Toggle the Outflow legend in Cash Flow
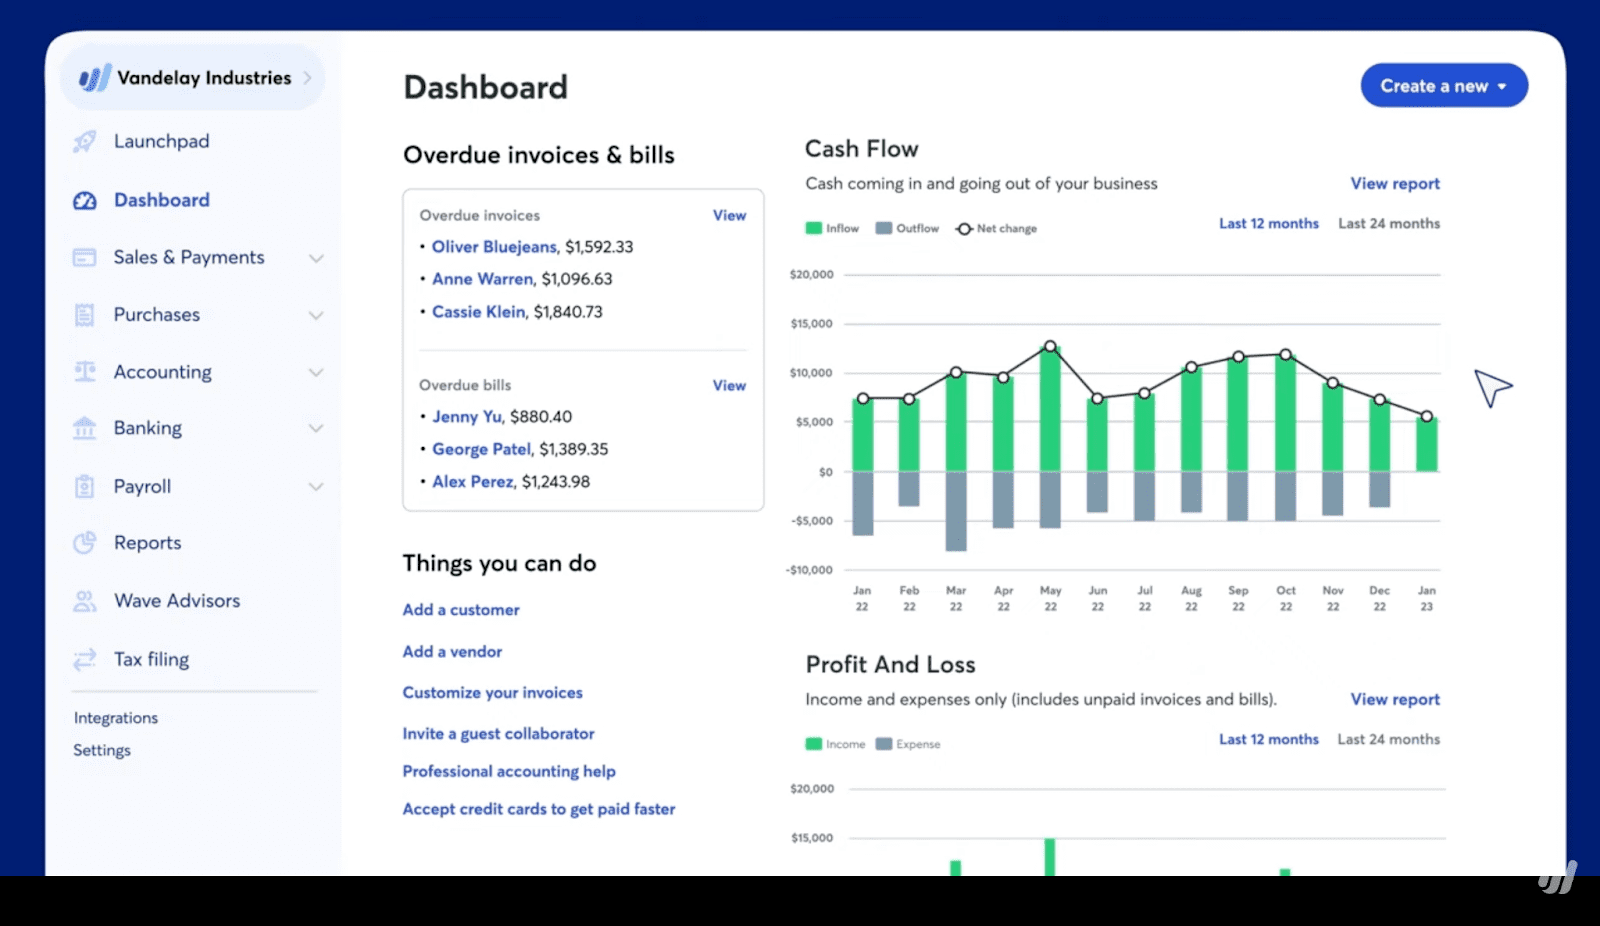 tap(906, 228)
